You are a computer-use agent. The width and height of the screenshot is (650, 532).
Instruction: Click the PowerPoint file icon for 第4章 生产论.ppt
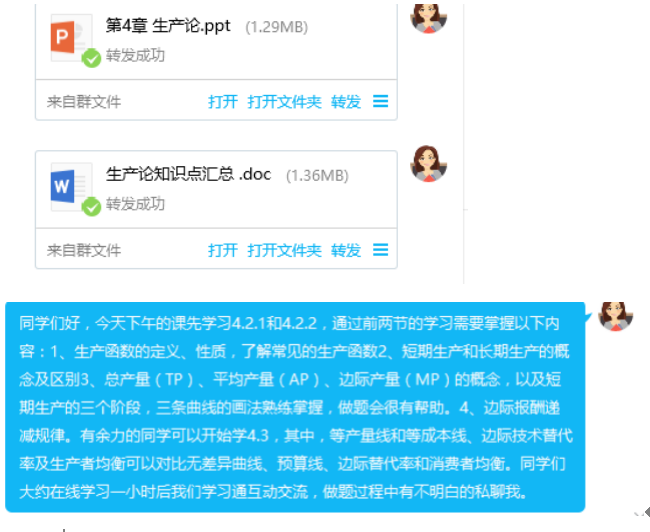coord(70,37)
